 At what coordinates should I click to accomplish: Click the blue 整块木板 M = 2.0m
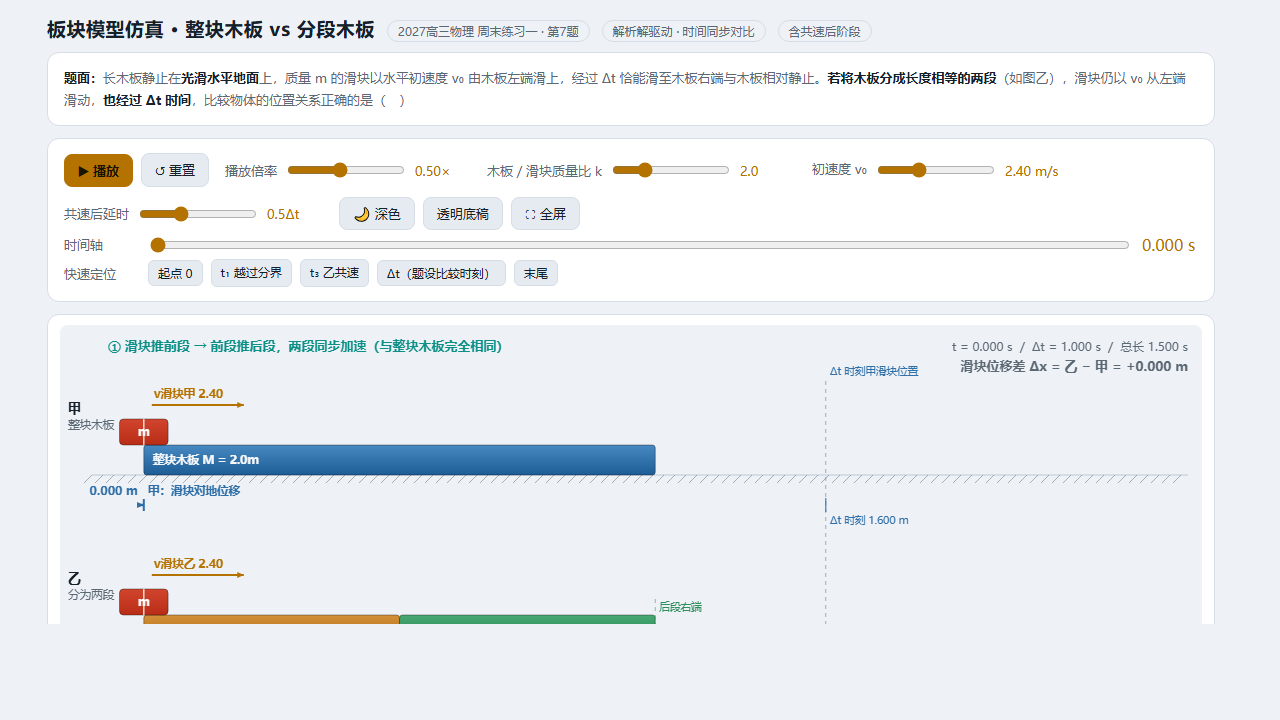[x=399, y=460]
